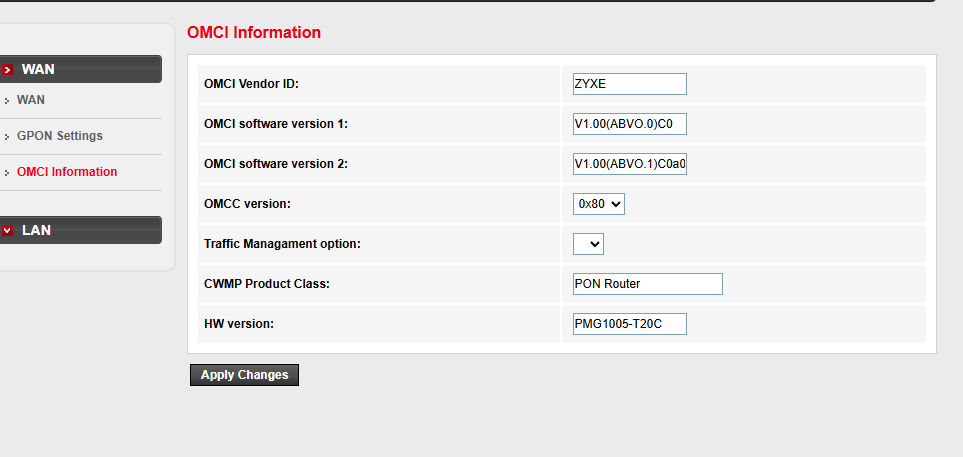Click the 'OMCI software version 1:' label
The height and width of the screenshot is (457, 963).
click(x=276, y=124)
